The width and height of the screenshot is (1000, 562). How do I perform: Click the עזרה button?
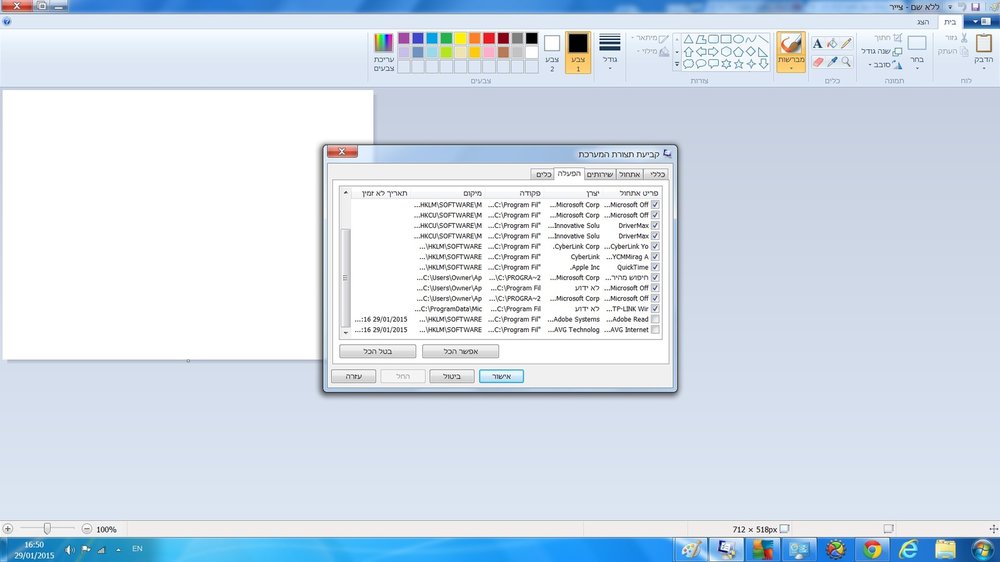pyautogui.click(x=353, y=376)
